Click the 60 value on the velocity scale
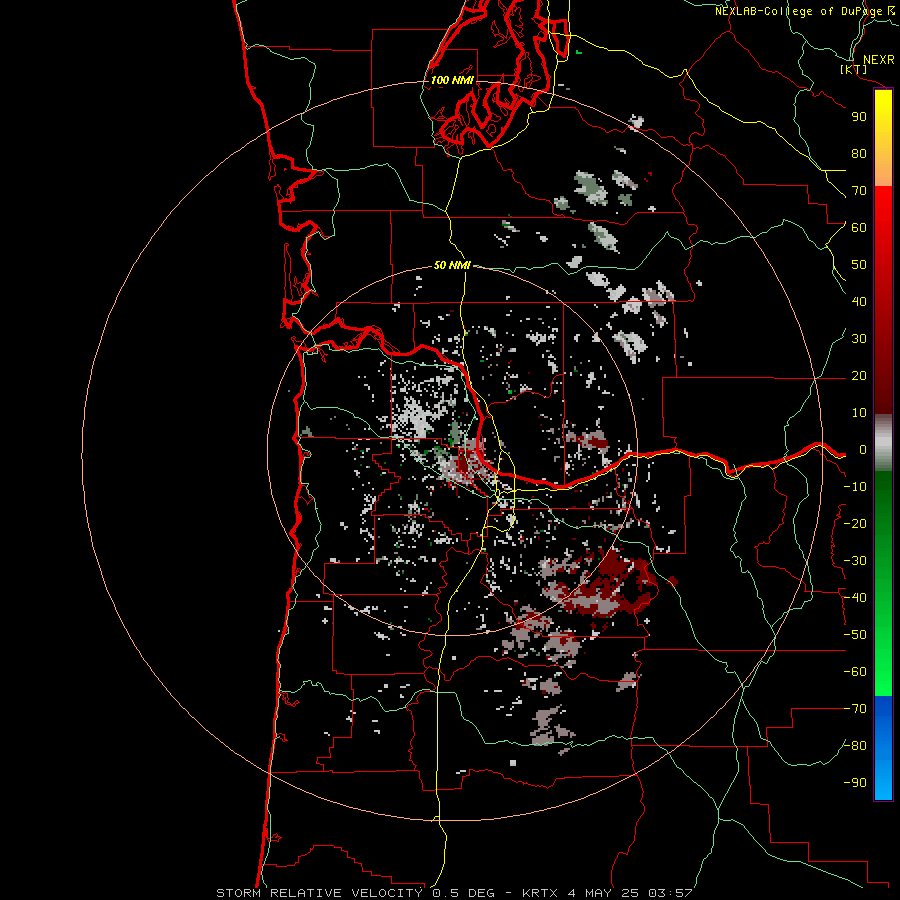The image size is (900, 900). click(859, 228)
